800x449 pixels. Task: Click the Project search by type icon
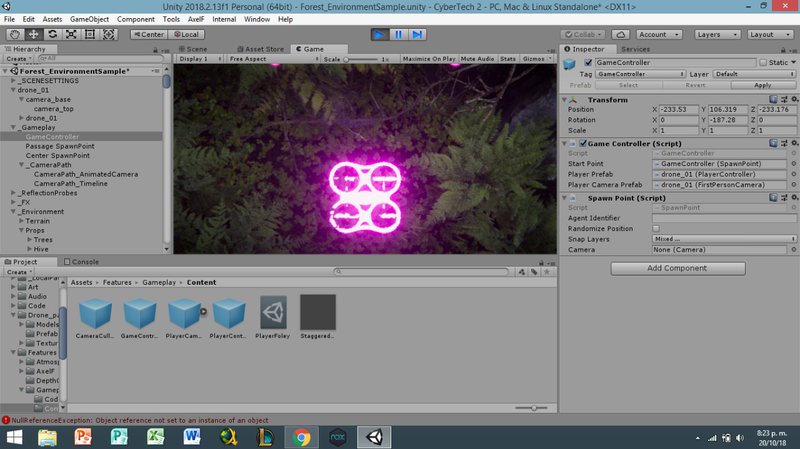[x=521, y=272]
